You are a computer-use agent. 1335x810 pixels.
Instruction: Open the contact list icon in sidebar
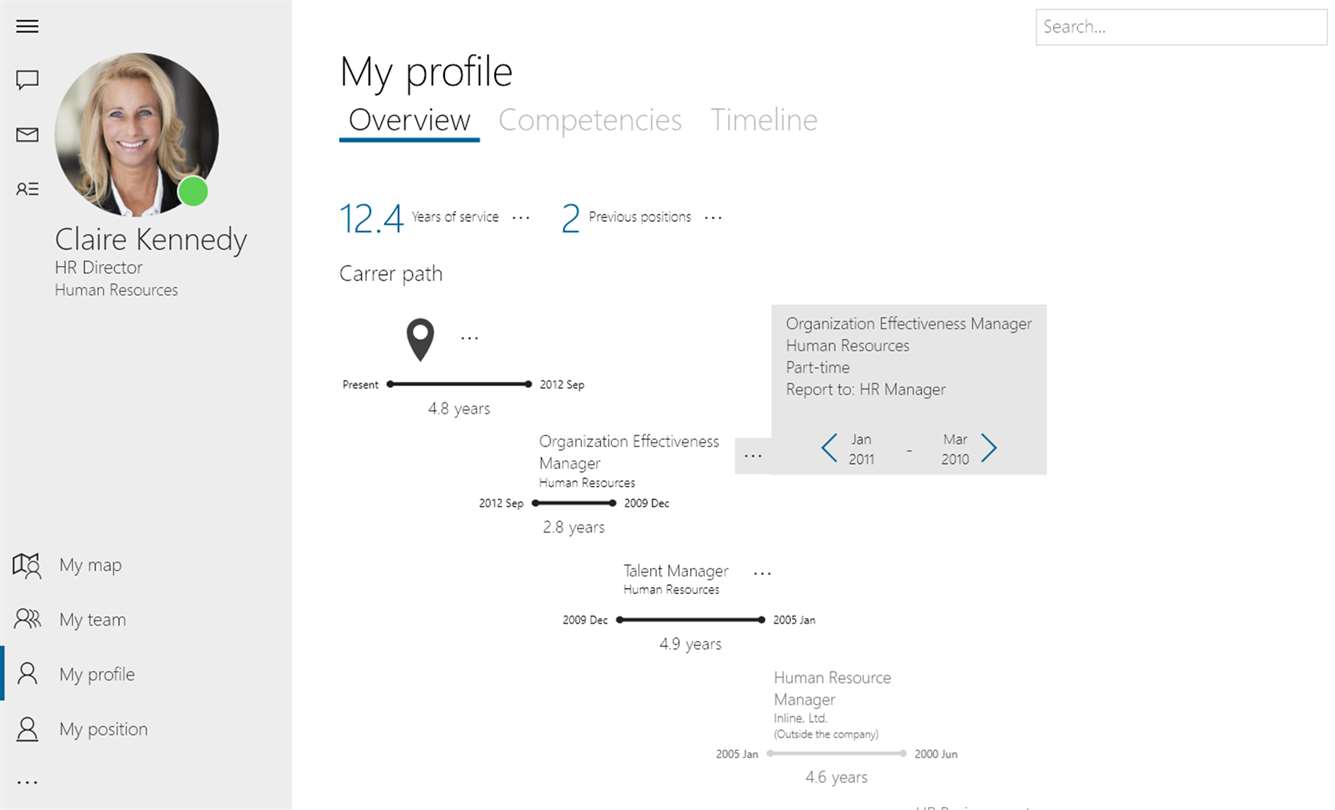pyautogui.click(x=27, y=188)
